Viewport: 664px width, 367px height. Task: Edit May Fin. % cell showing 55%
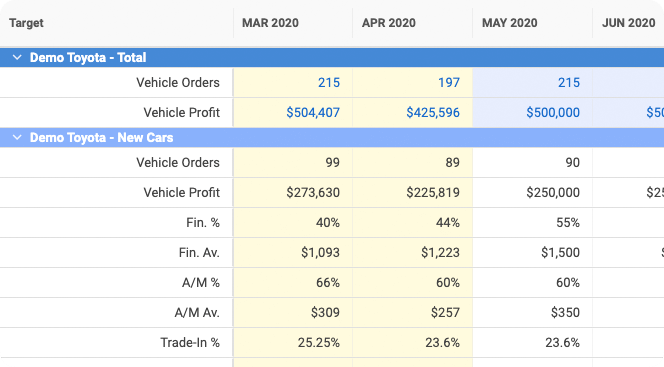[x=532, y=223]
